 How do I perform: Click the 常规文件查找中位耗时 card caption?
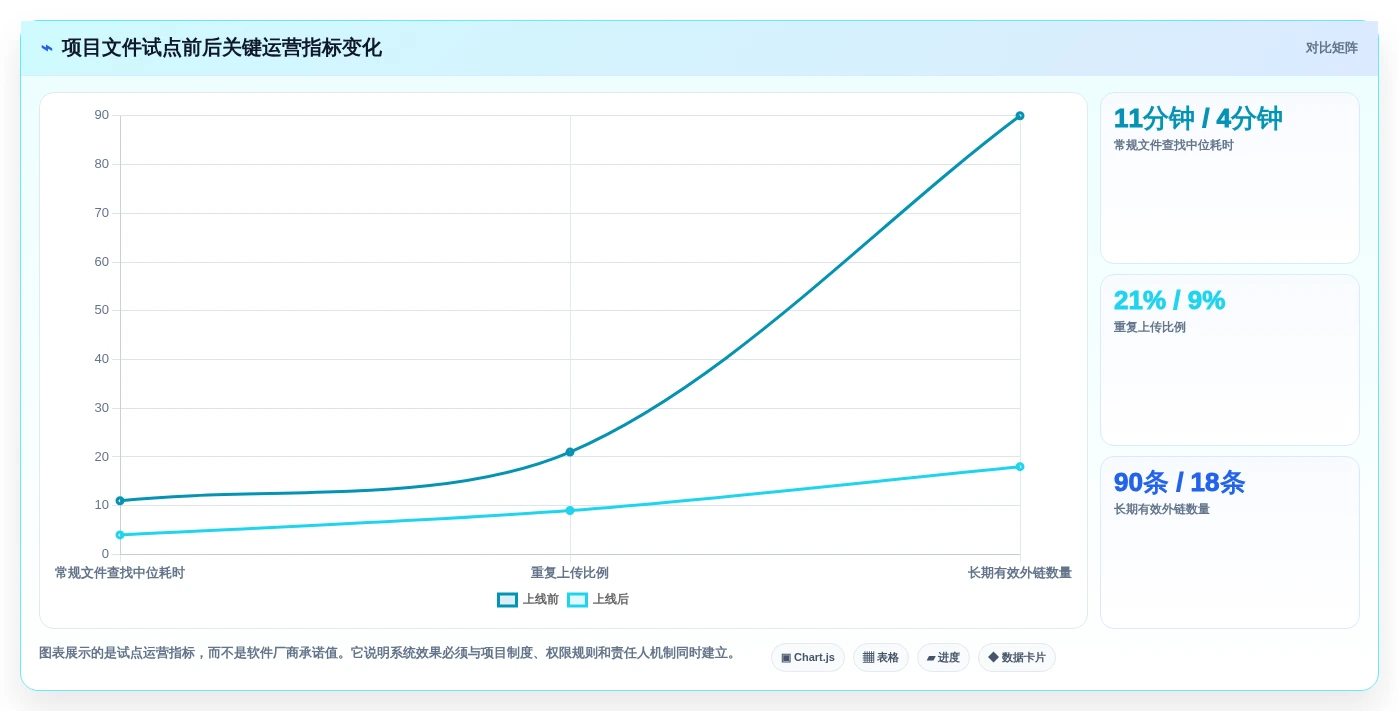click(x=1174, y=145)
